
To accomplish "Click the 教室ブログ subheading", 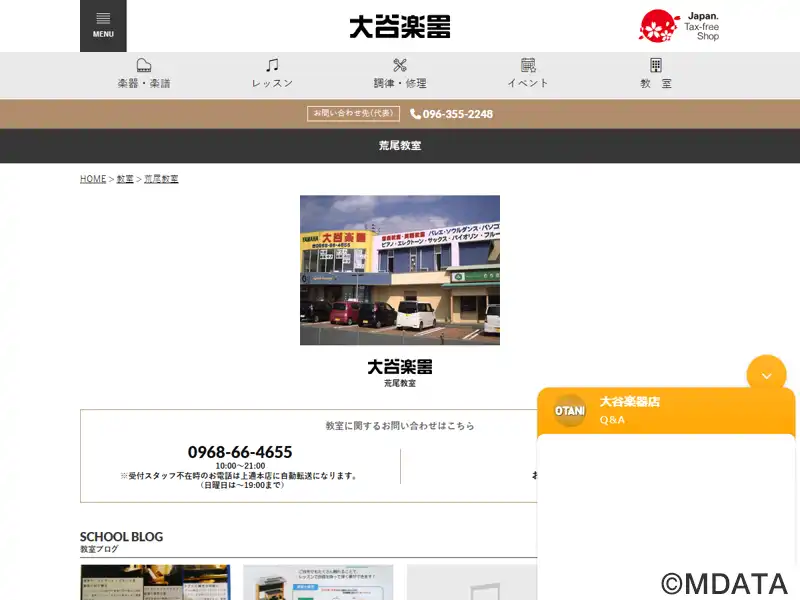I will click(99, 549).
